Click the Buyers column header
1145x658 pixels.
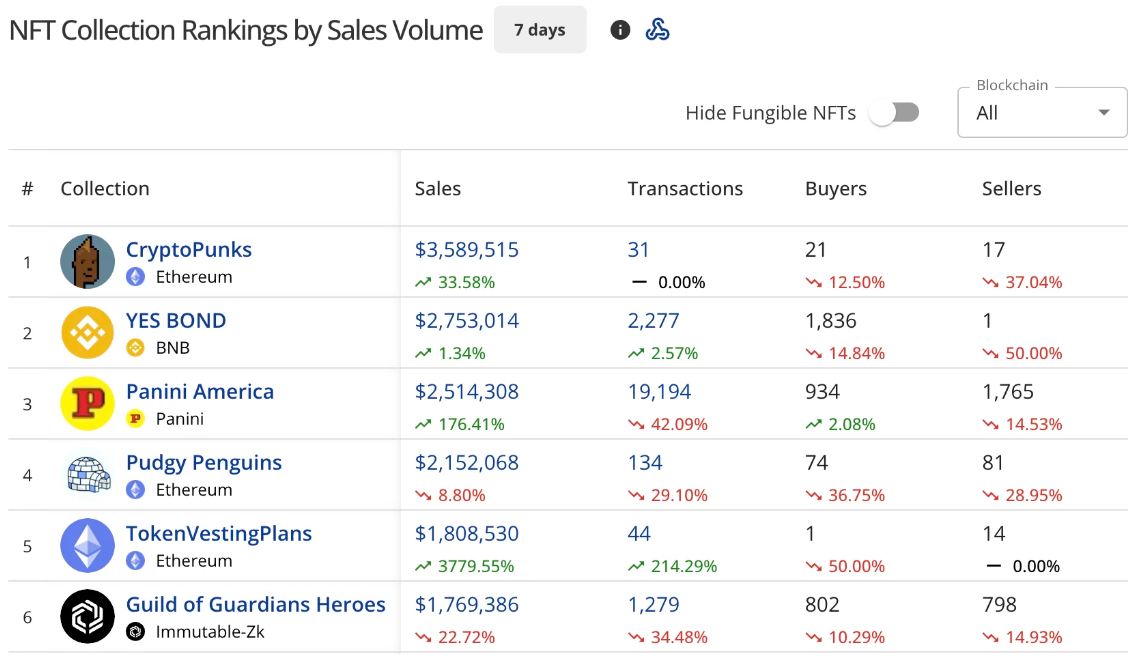click(x=836, y=189)
